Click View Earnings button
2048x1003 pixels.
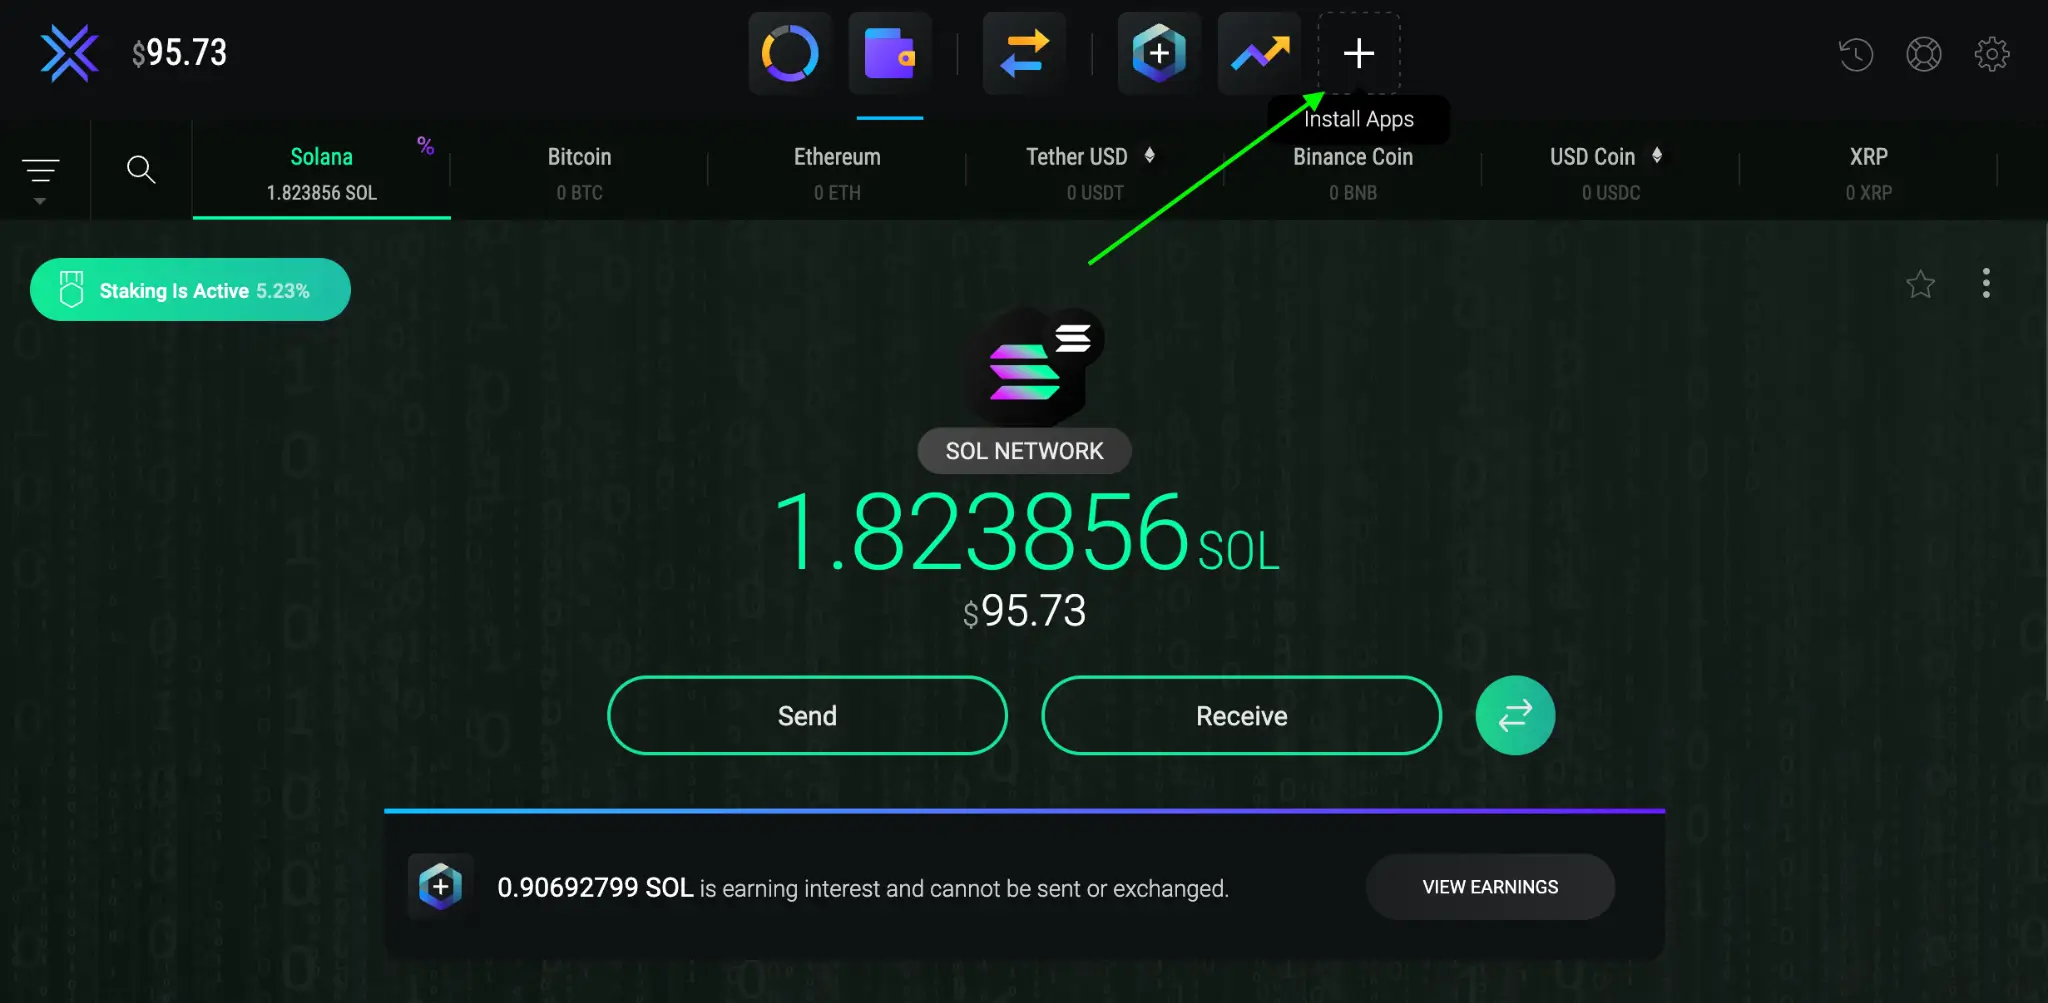pyautogui.click(x=1490, y=887)
